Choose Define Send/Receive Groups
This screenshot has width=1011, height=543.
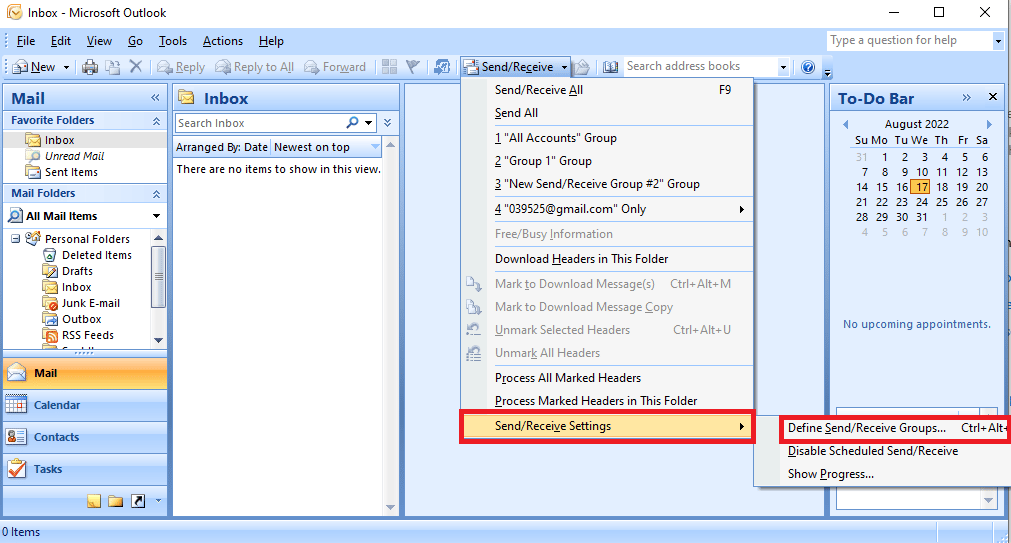point(896,428)
